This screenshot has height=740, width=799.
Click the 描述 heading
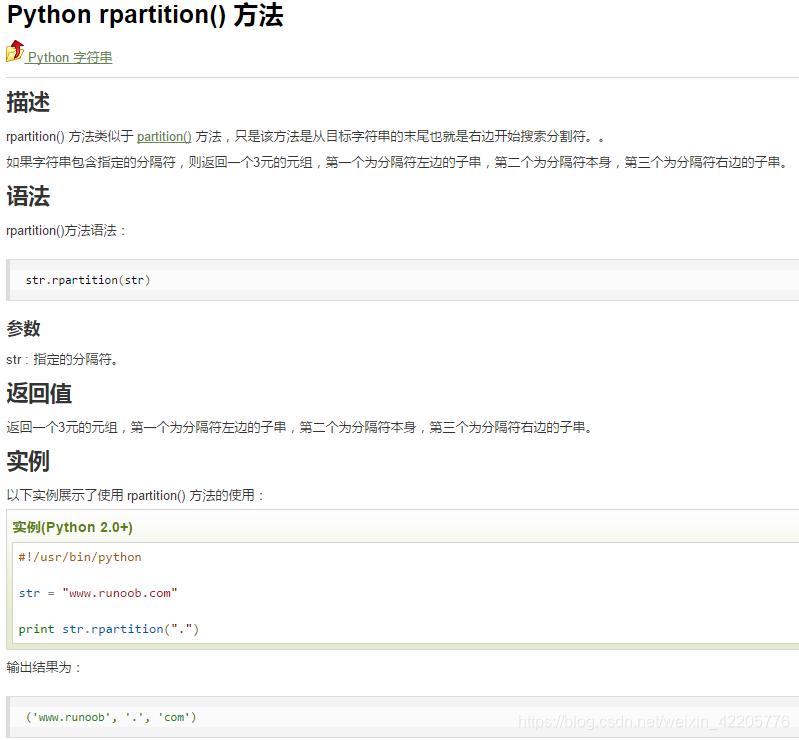coord(28,102)
